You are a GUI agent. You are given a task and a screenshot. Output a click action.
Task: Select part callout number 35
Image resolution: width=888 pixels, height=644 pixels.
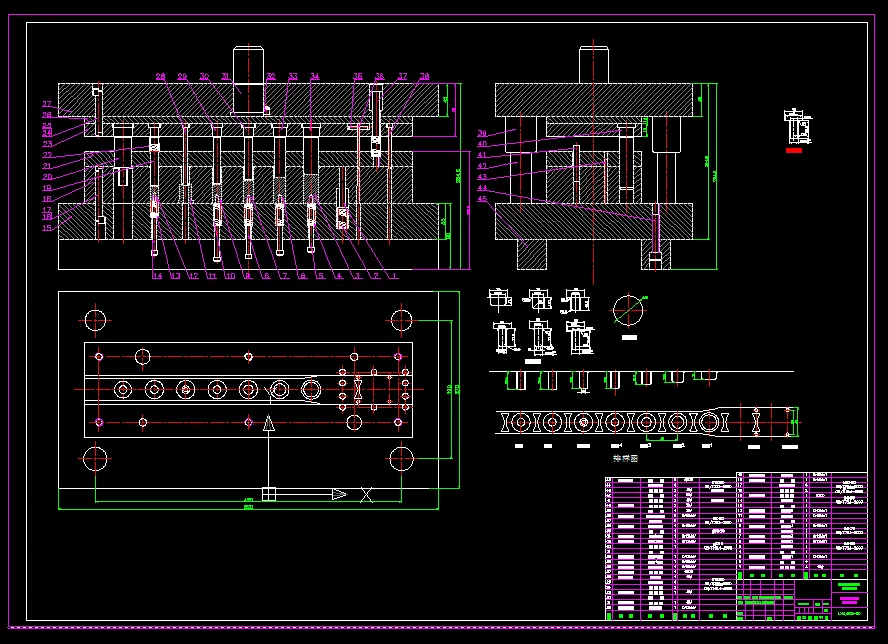click(x=358, y=76)
